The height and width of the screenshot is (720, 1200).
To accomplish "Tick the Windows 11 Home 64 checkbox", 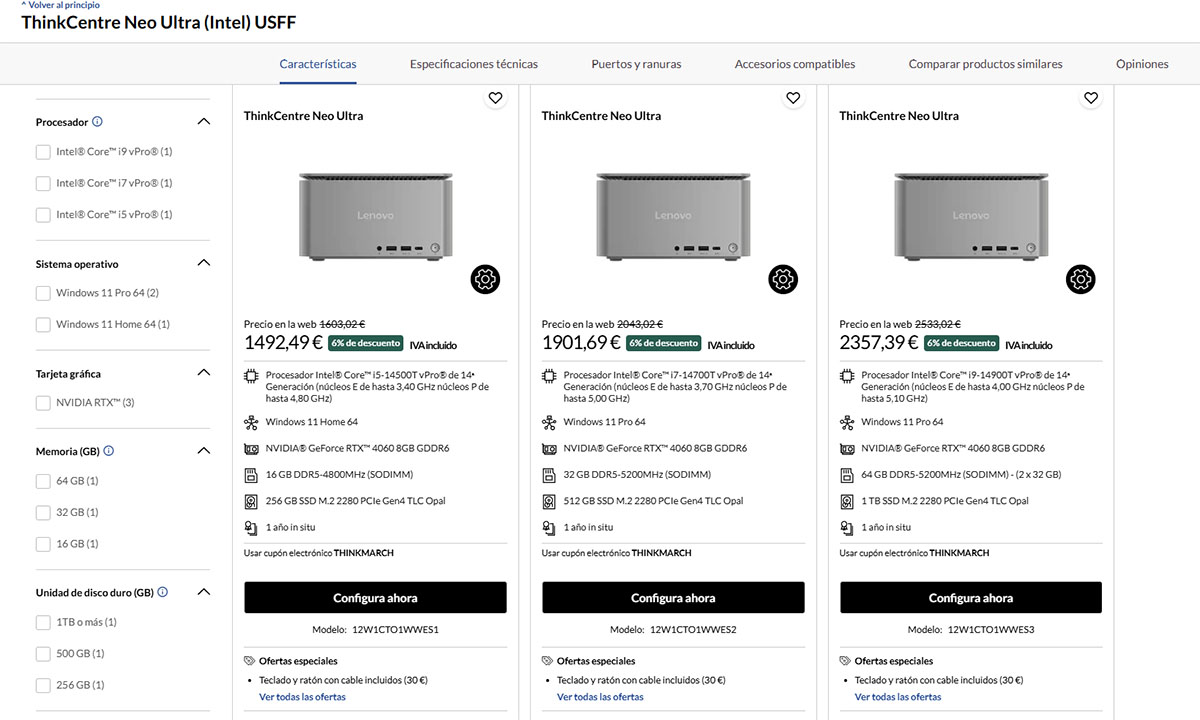I will pyautogui.click(x=43, y=324).
